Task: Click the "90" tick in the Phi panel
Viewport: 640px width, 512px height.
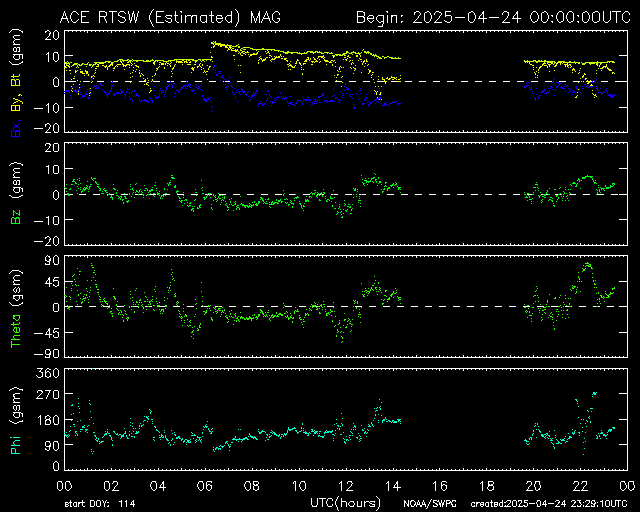Action: pyautogui.click(x=52, y=445)
